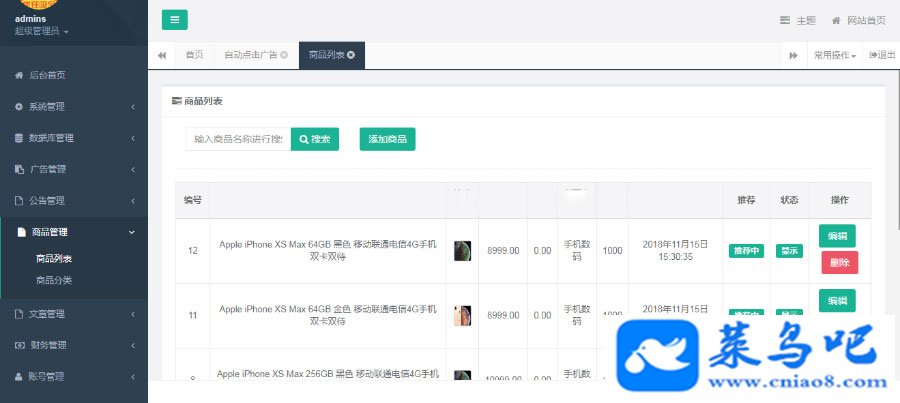This screenshot has height=403, width=900.
Task: Click the theme icon beside 主题
Action: click(x=785, y=21)
